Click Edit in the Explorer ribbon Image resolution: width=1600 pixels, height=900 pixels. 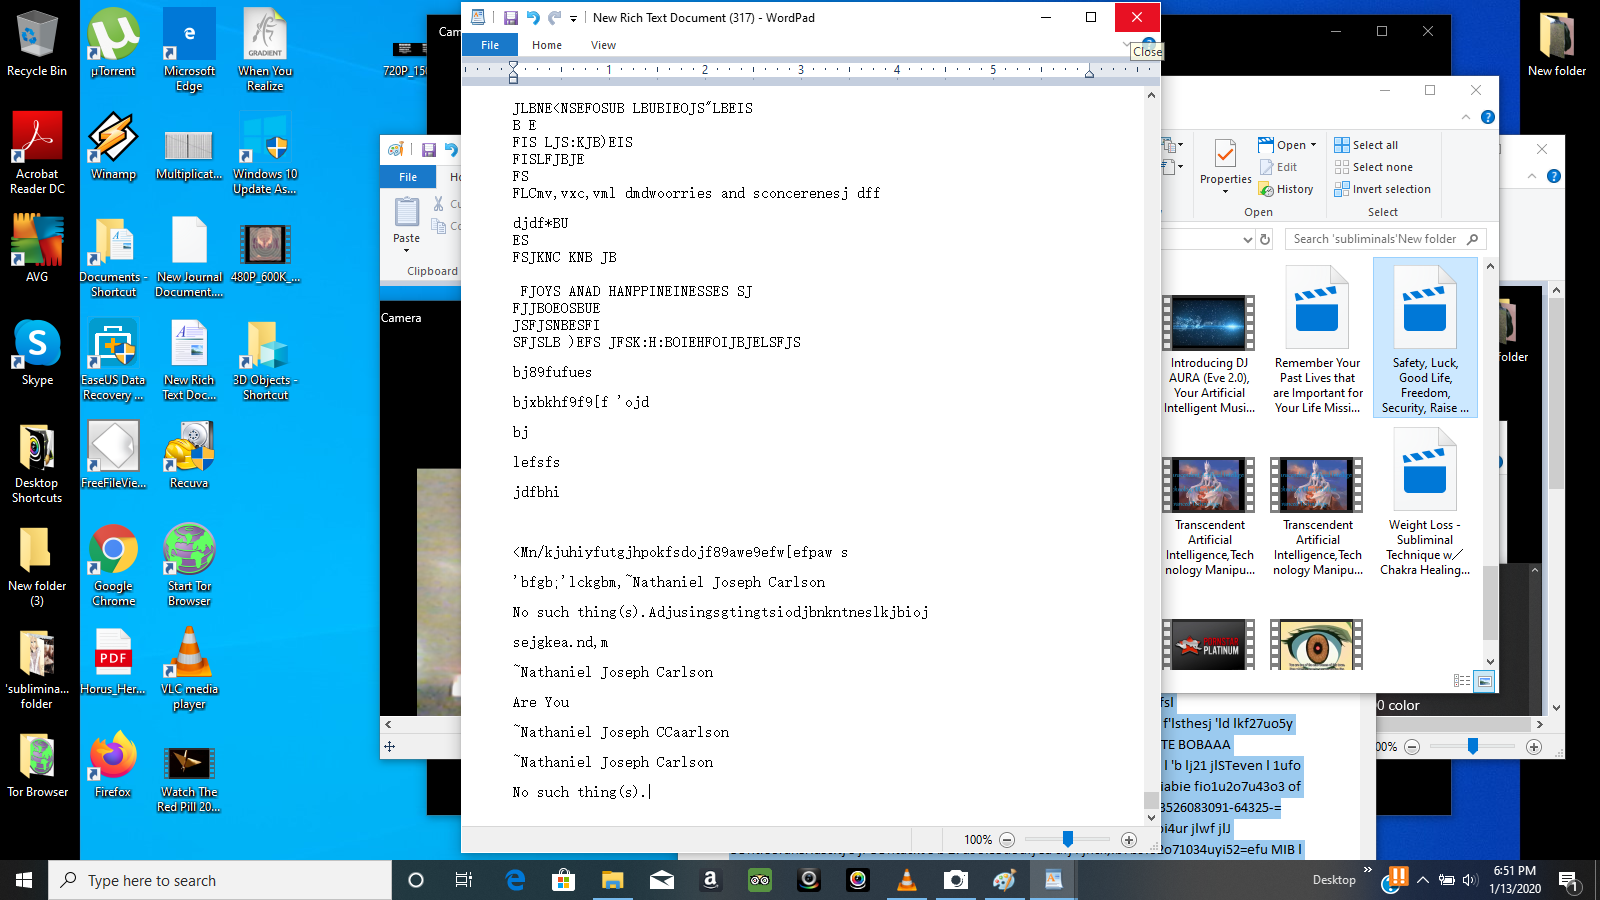[x=1278, y=167]
